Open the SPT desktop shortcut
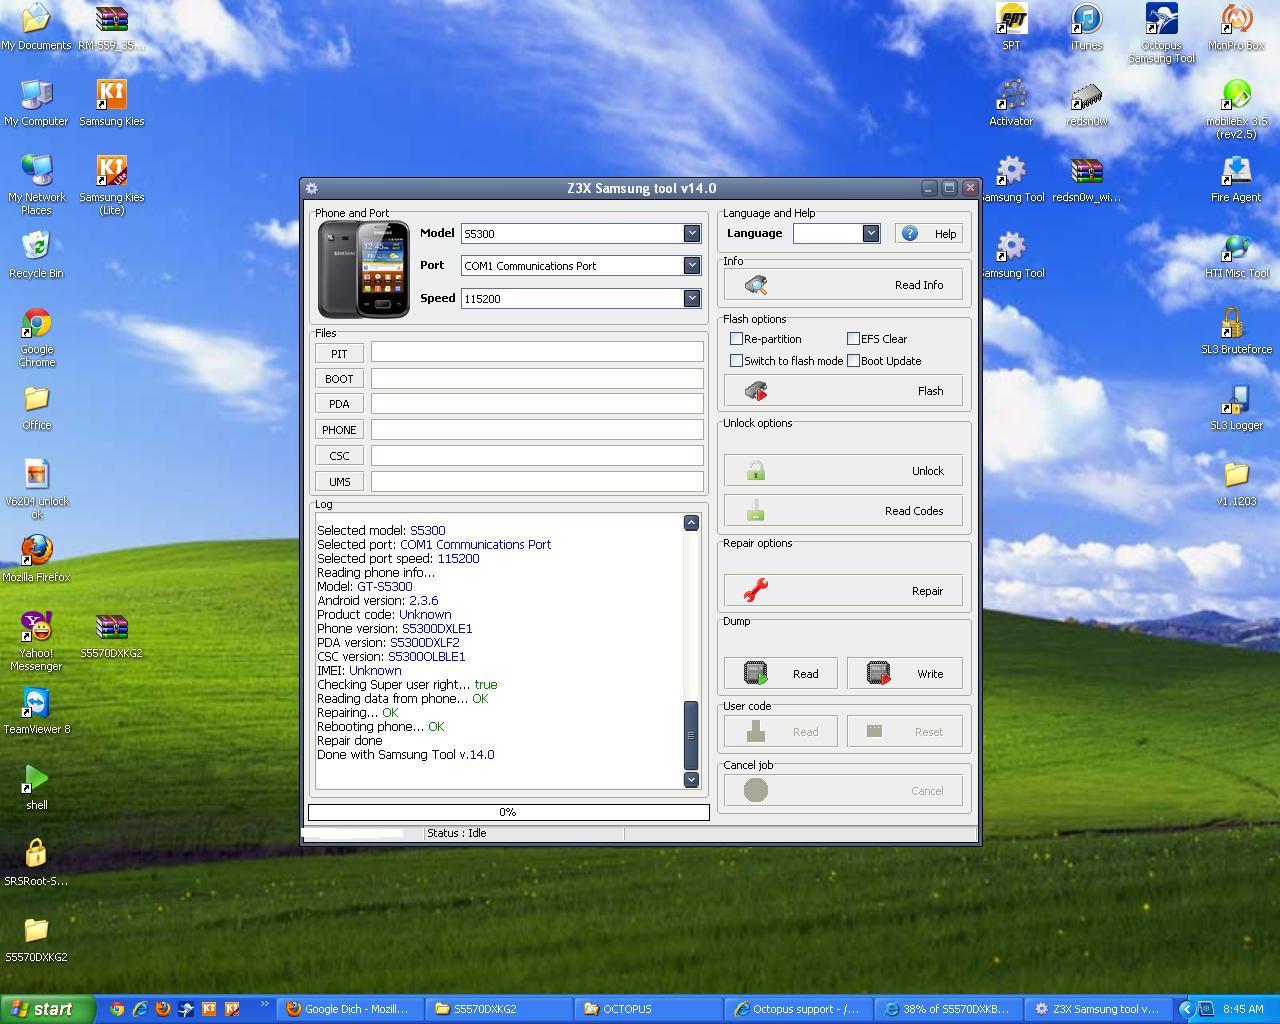This screenshot has height=1024, width=1280. (1011, 26)
